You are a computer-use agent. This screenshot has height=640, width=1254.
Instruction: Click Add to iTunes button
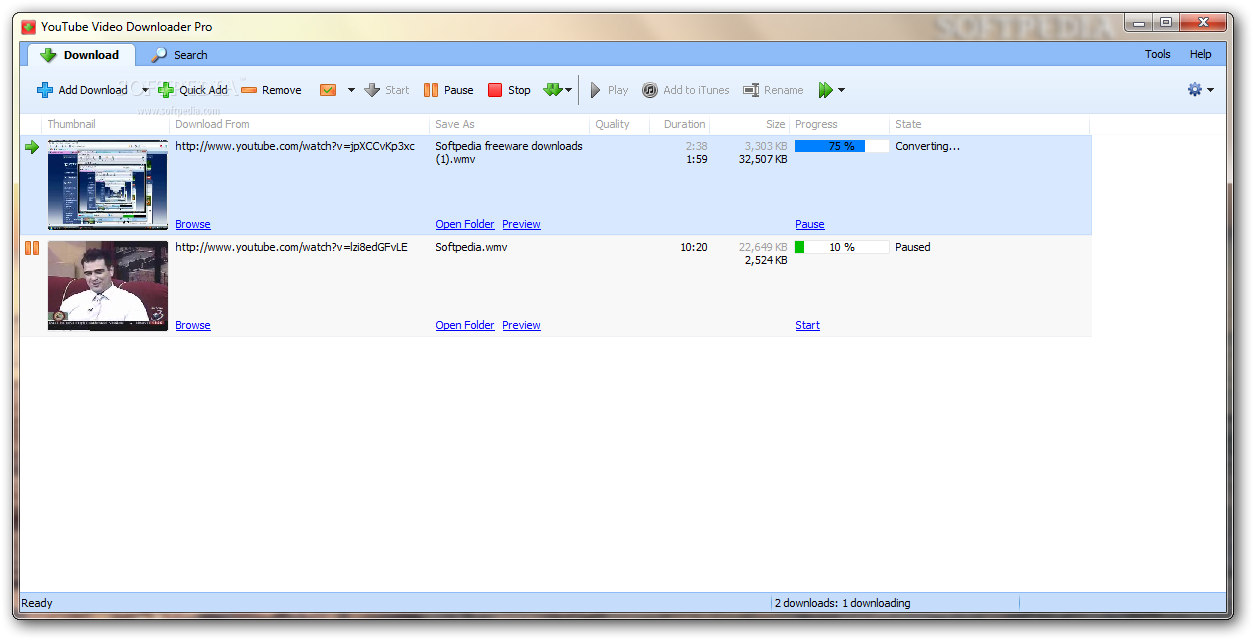686,90
